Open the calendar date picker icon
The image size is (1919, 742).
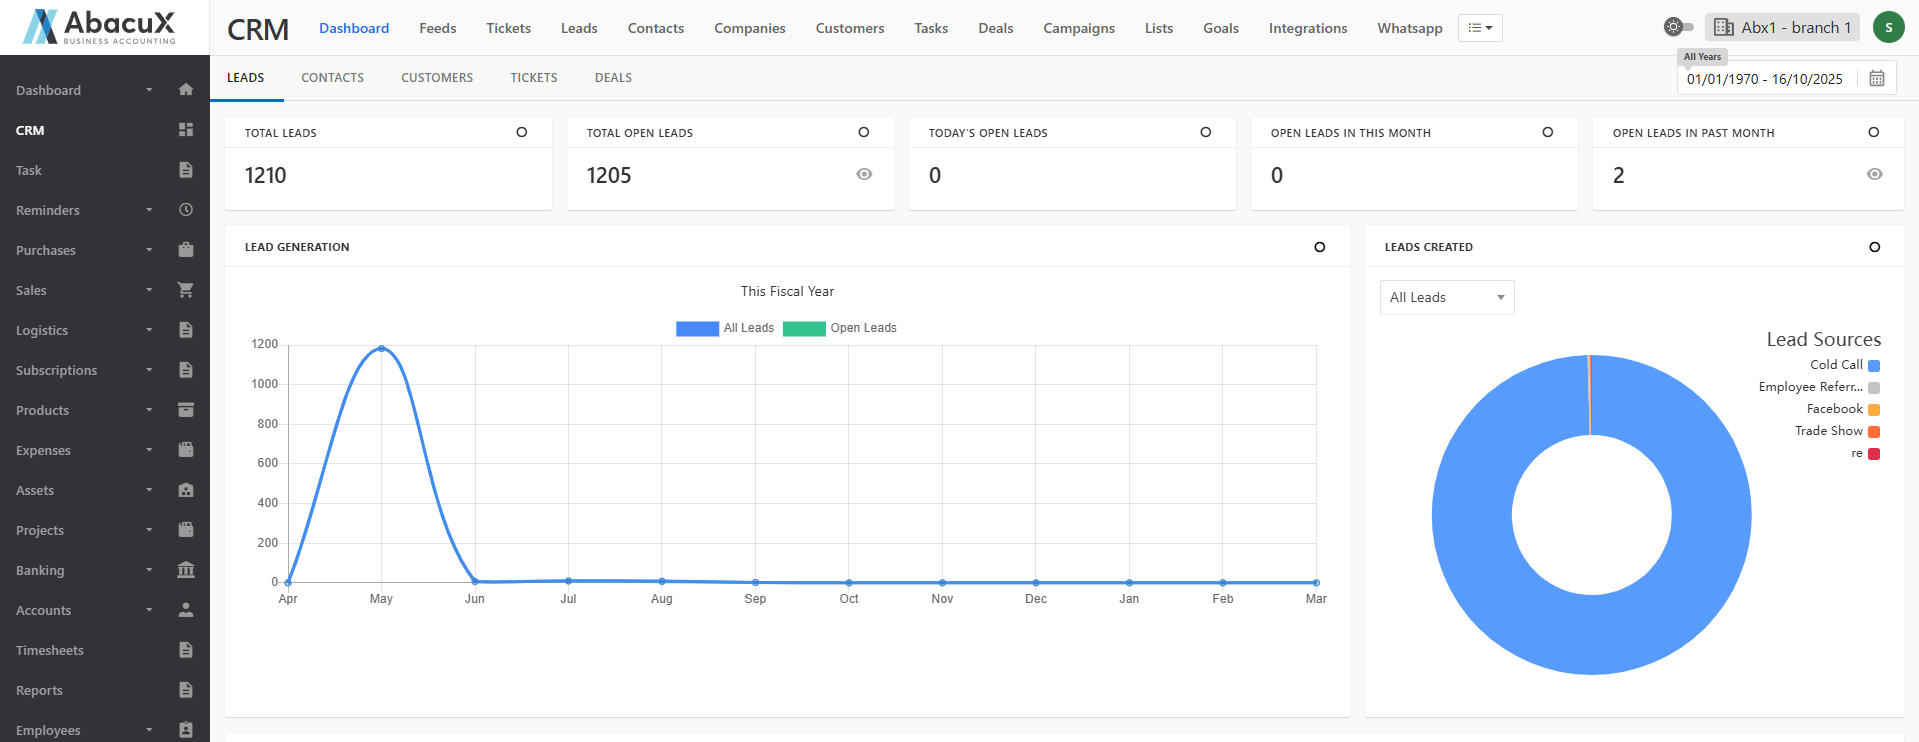click(x=1877, y=79)
